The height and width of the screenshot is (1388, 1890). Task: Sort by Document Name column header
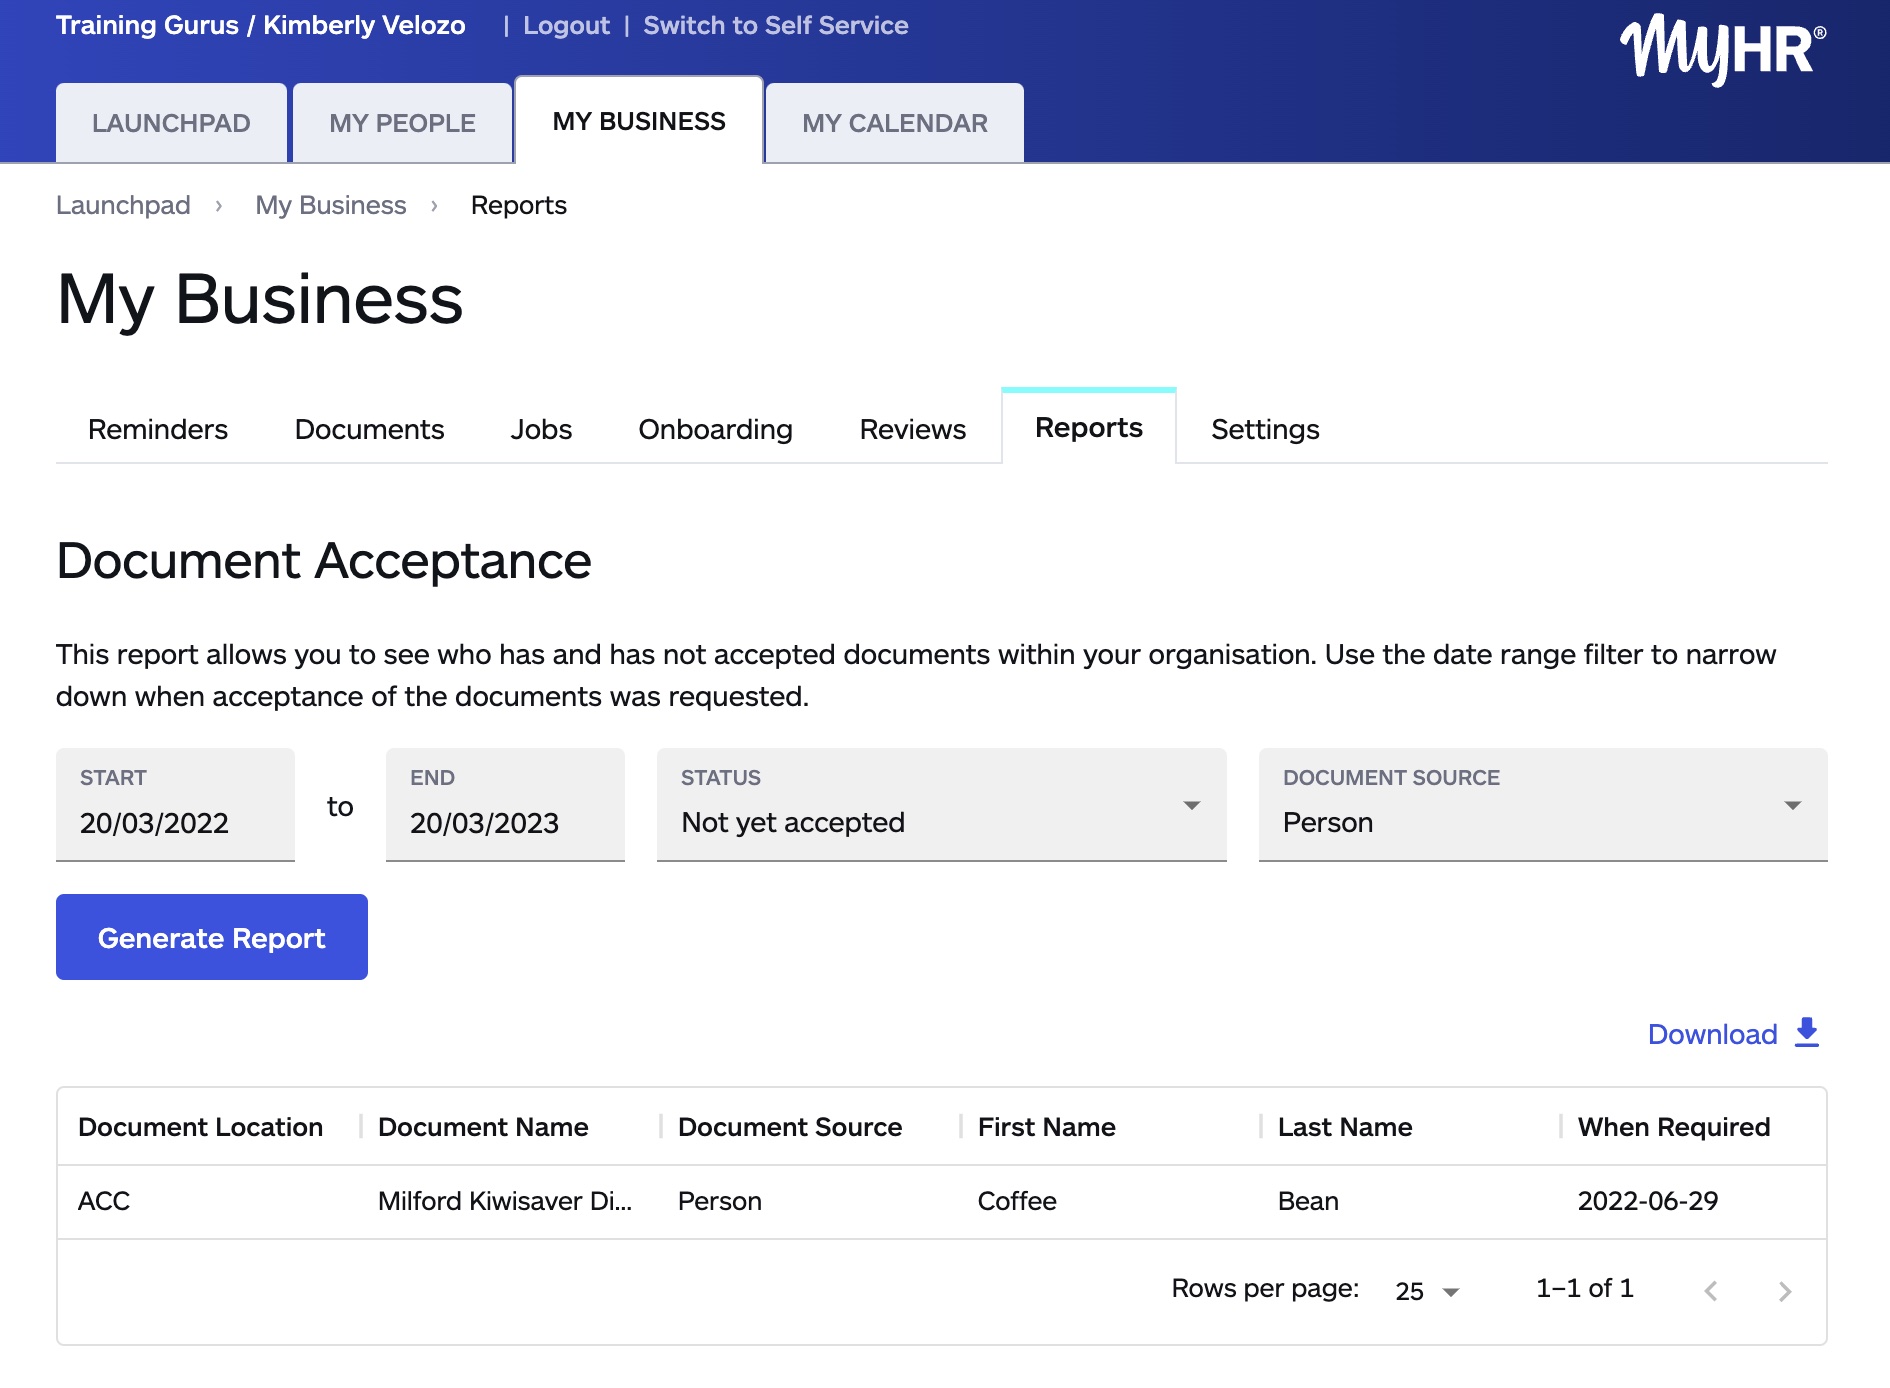click(483, 1127)
